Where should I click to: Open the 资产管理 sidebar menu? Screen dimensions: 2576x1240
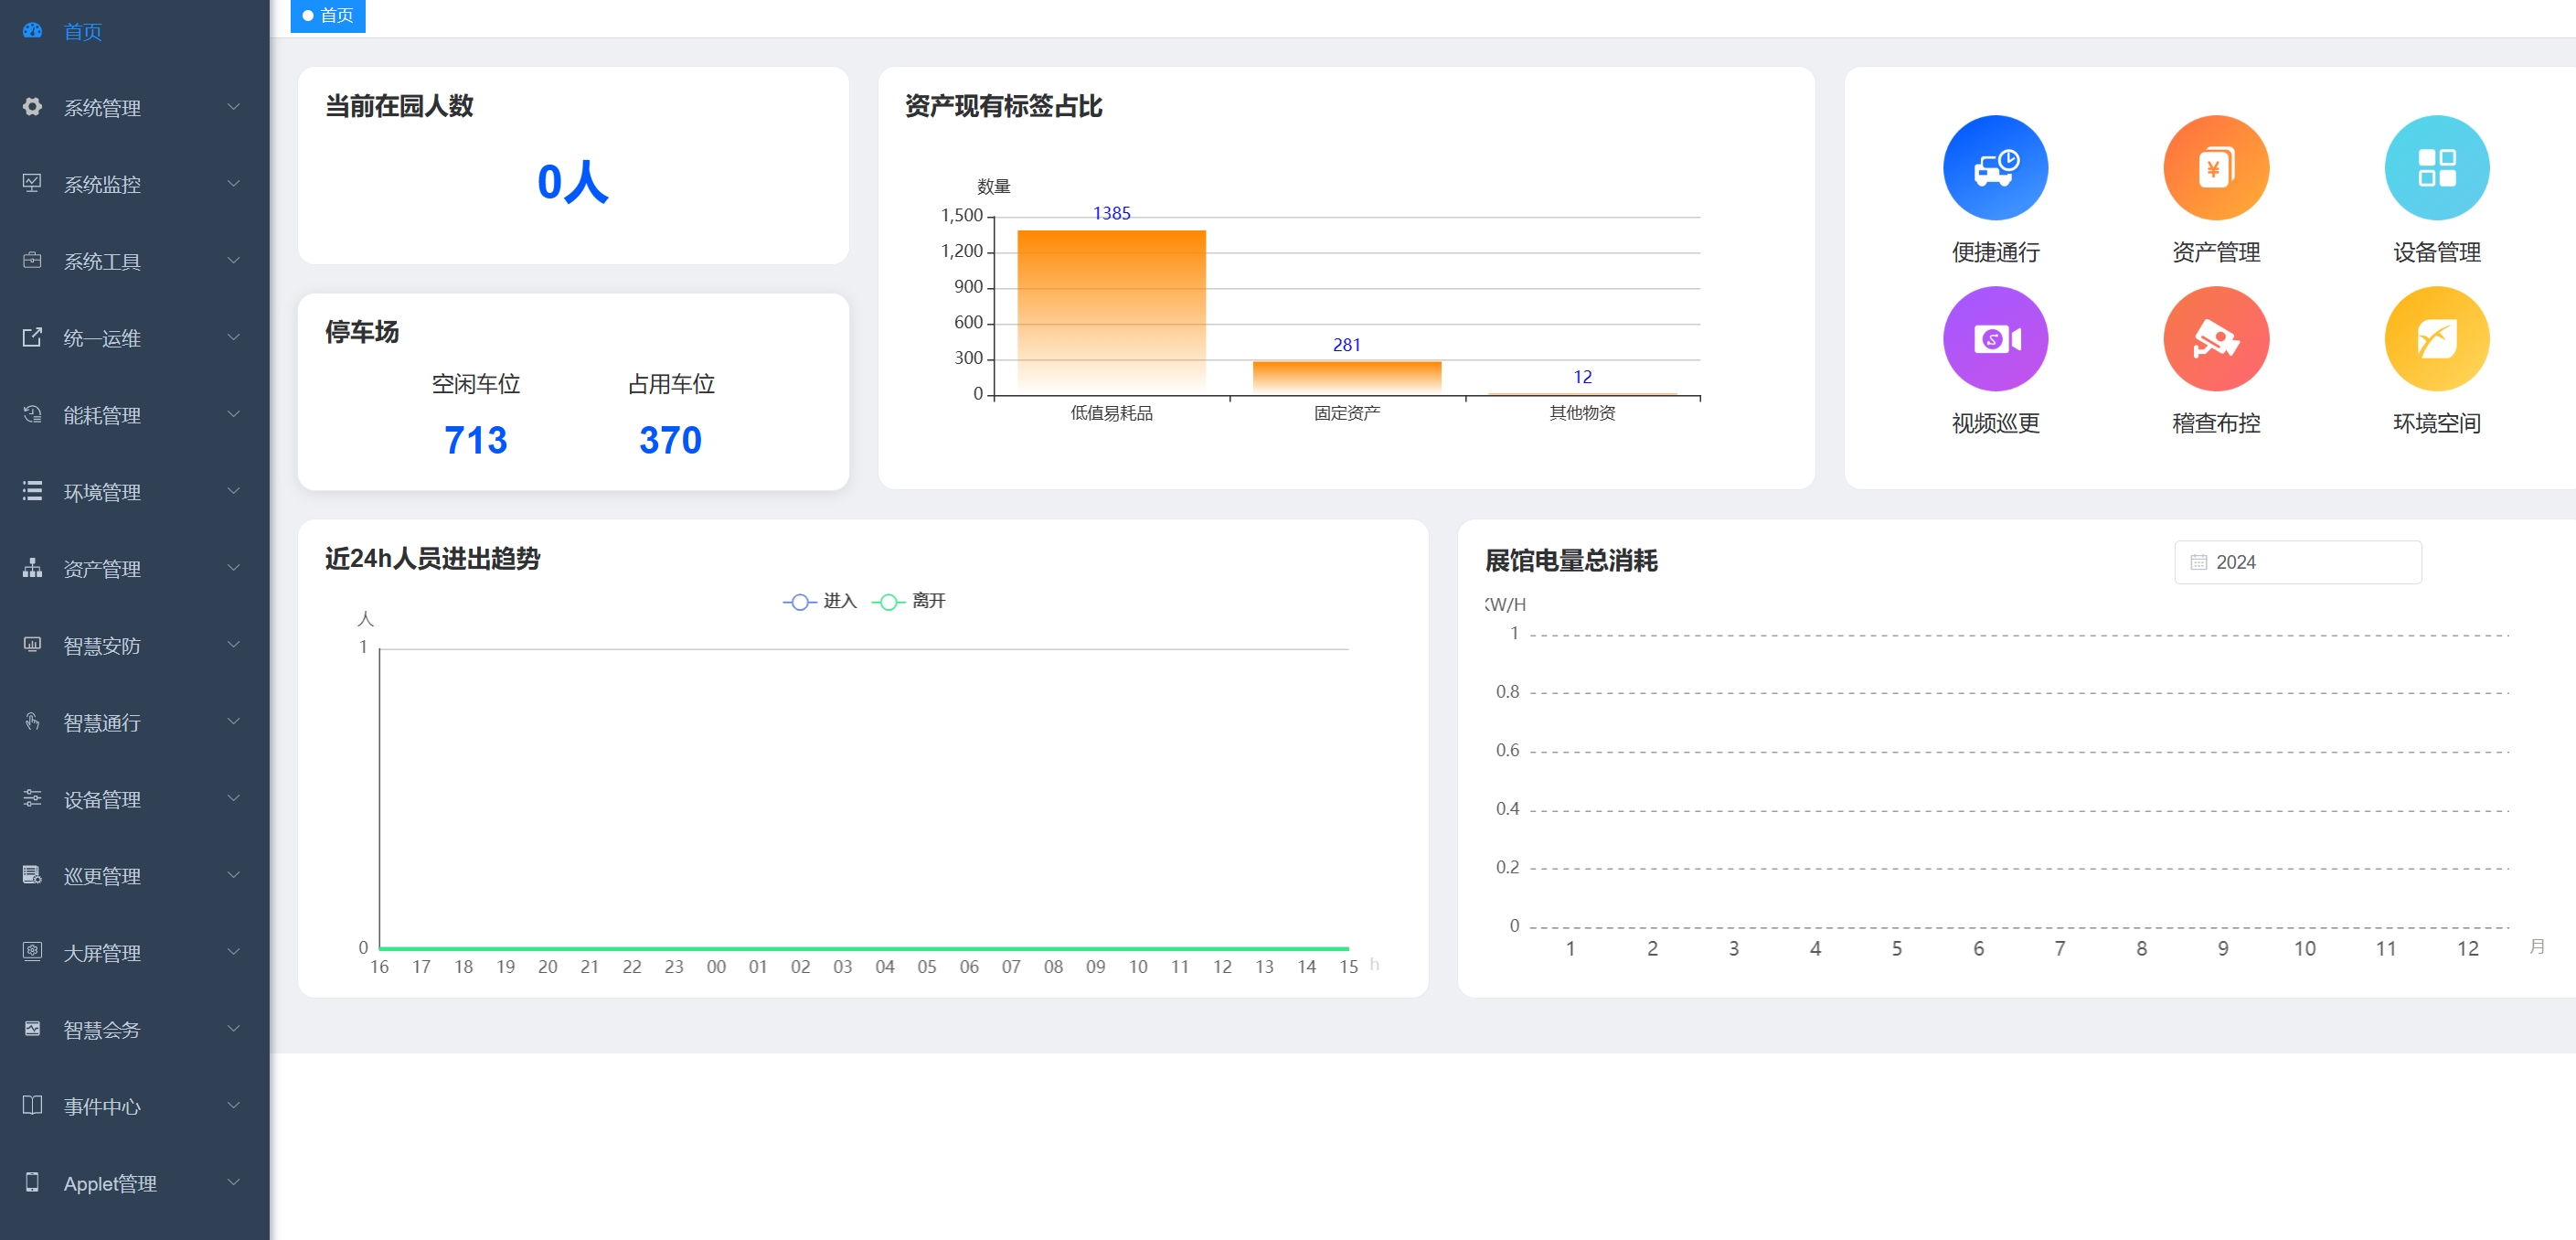134,568
